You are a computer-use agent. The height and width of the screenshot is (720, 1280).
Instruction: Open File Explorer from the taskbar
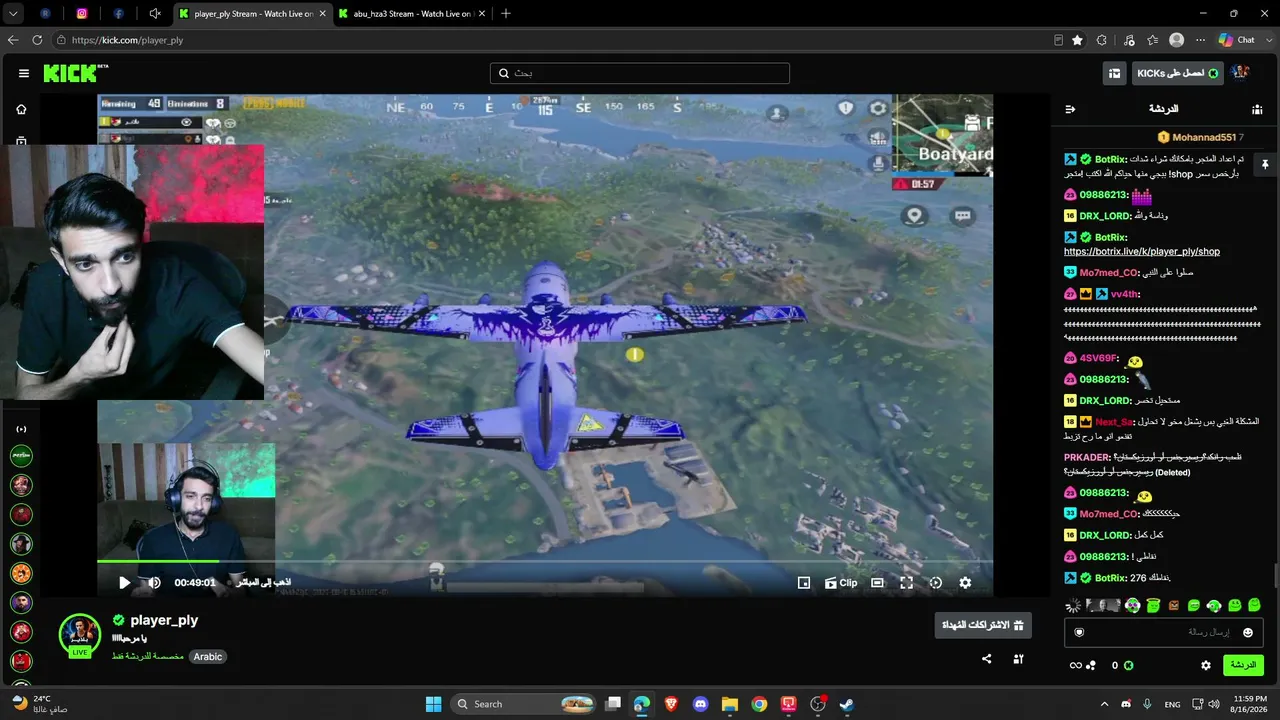(x=729, y=704)
